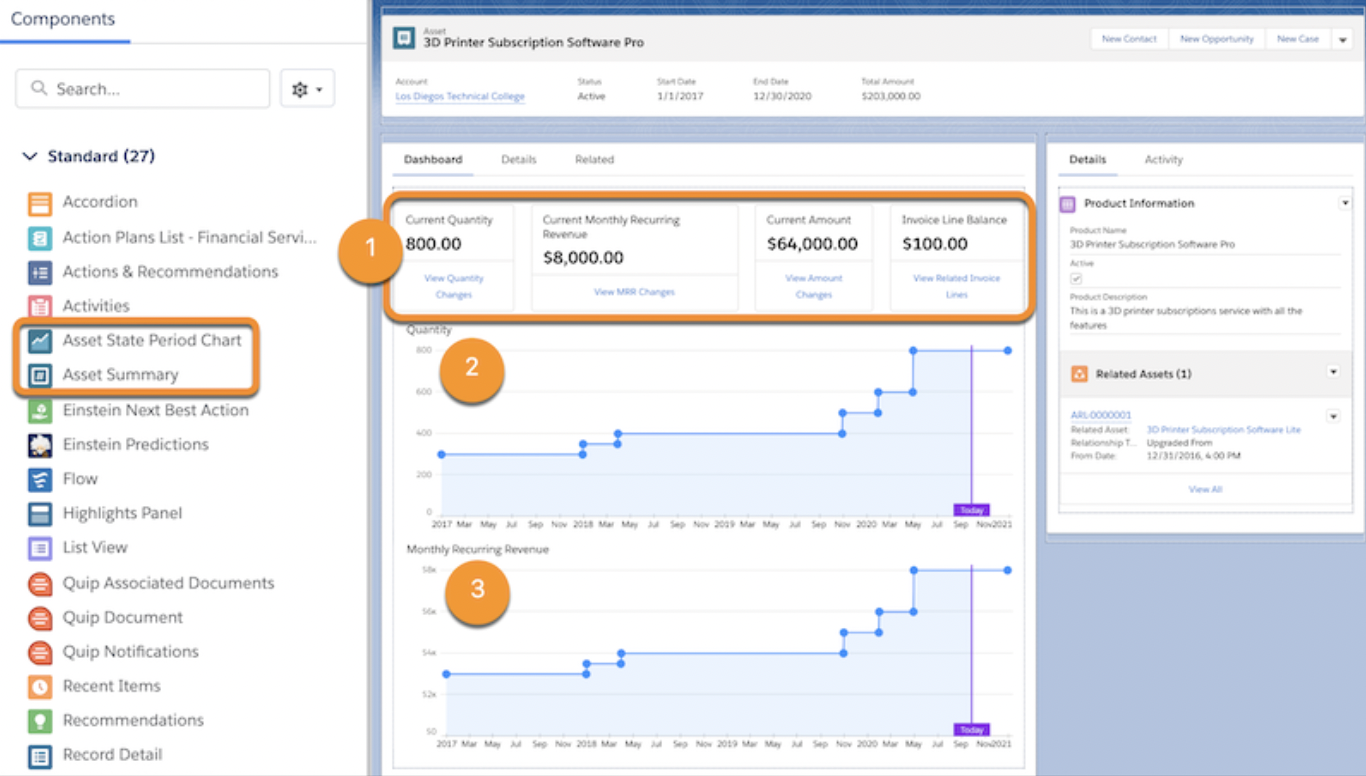This screenshot has width=1366, height=776.
Task: Open the Los Diegos Technical College link
Action: [460, 97]
